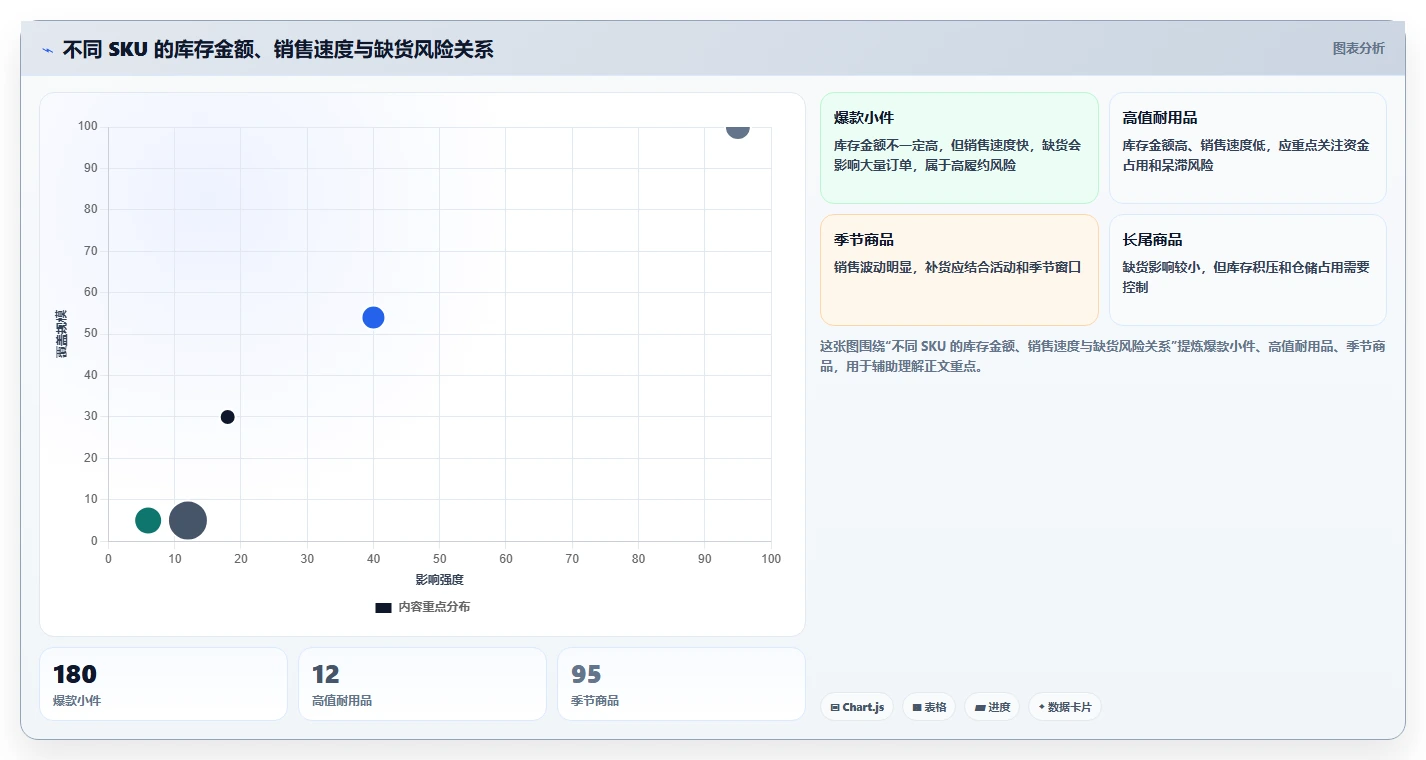Click the square icon in 表格 chip
Screen dimensions: 1426x760
click(916, 707)
